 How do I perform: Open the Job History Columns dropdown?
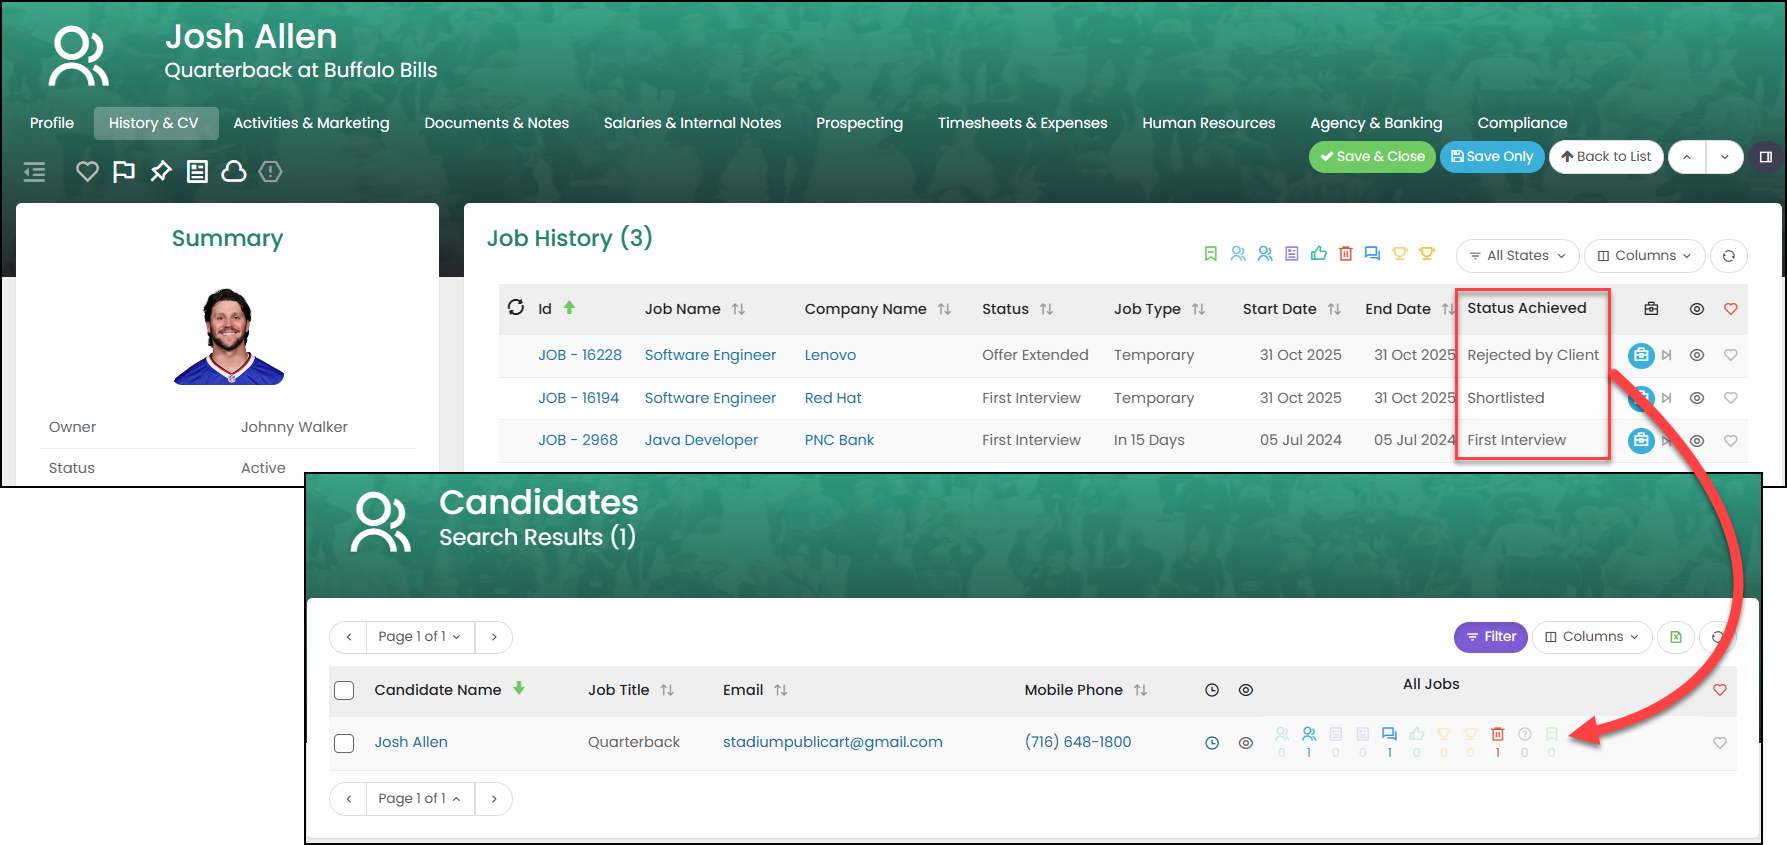[1644, 256]
